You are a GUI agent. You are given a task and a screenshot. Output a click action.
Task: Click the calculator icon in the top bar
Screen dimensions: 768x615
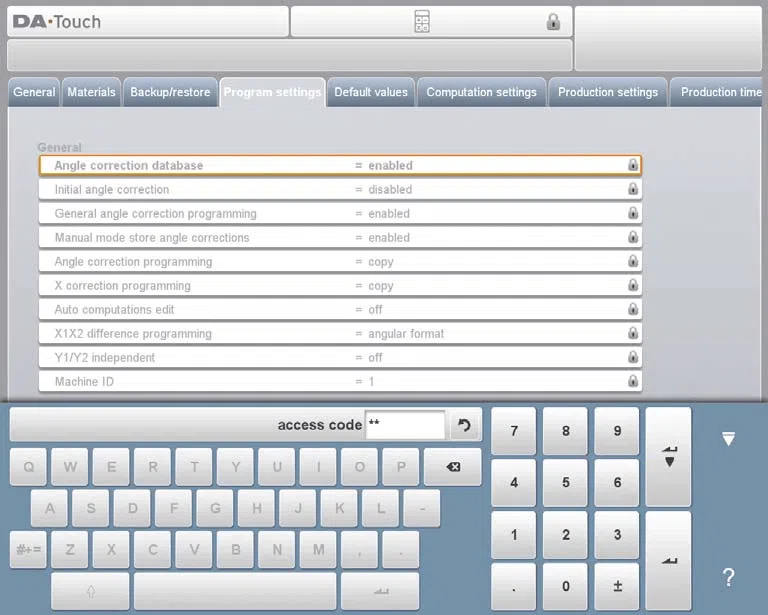point(422,22)
